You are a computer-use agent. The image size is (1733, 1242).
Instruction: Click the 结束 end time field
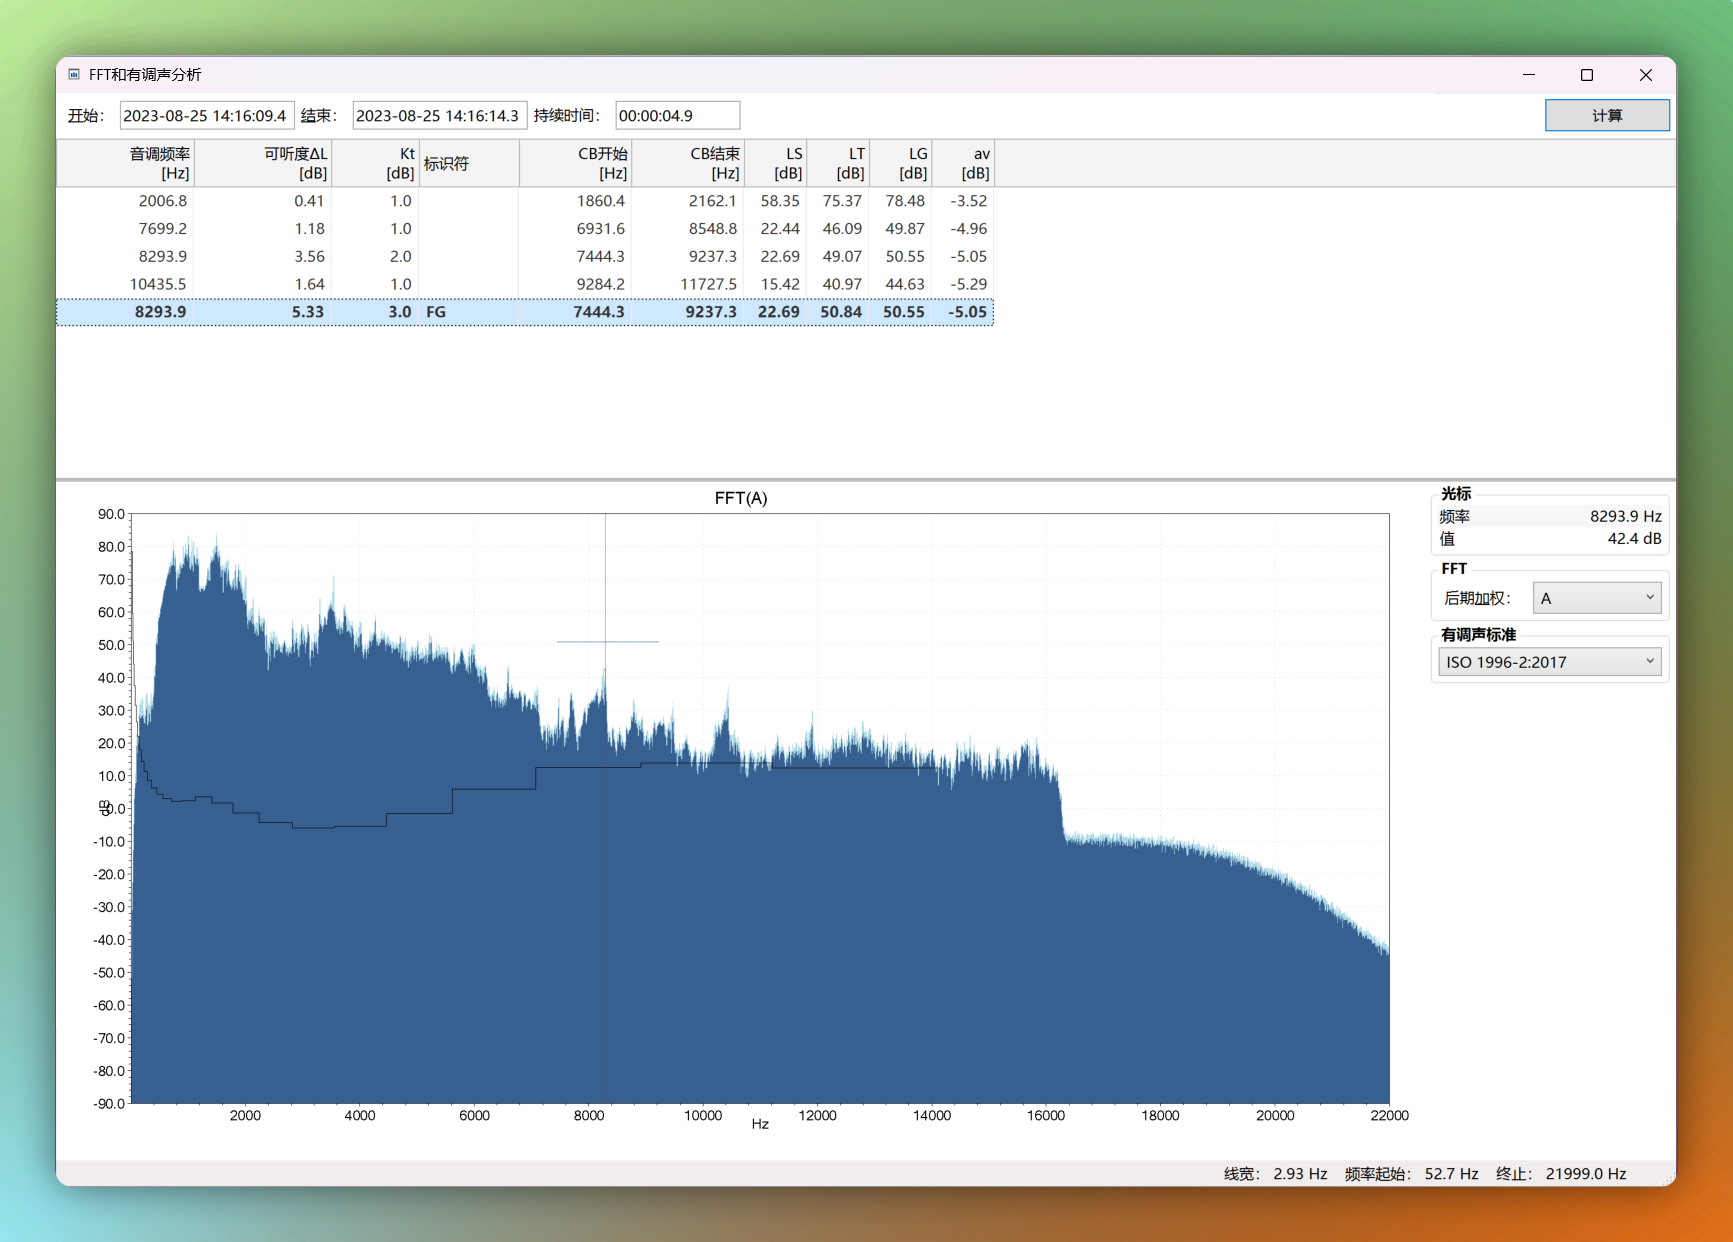439,116
